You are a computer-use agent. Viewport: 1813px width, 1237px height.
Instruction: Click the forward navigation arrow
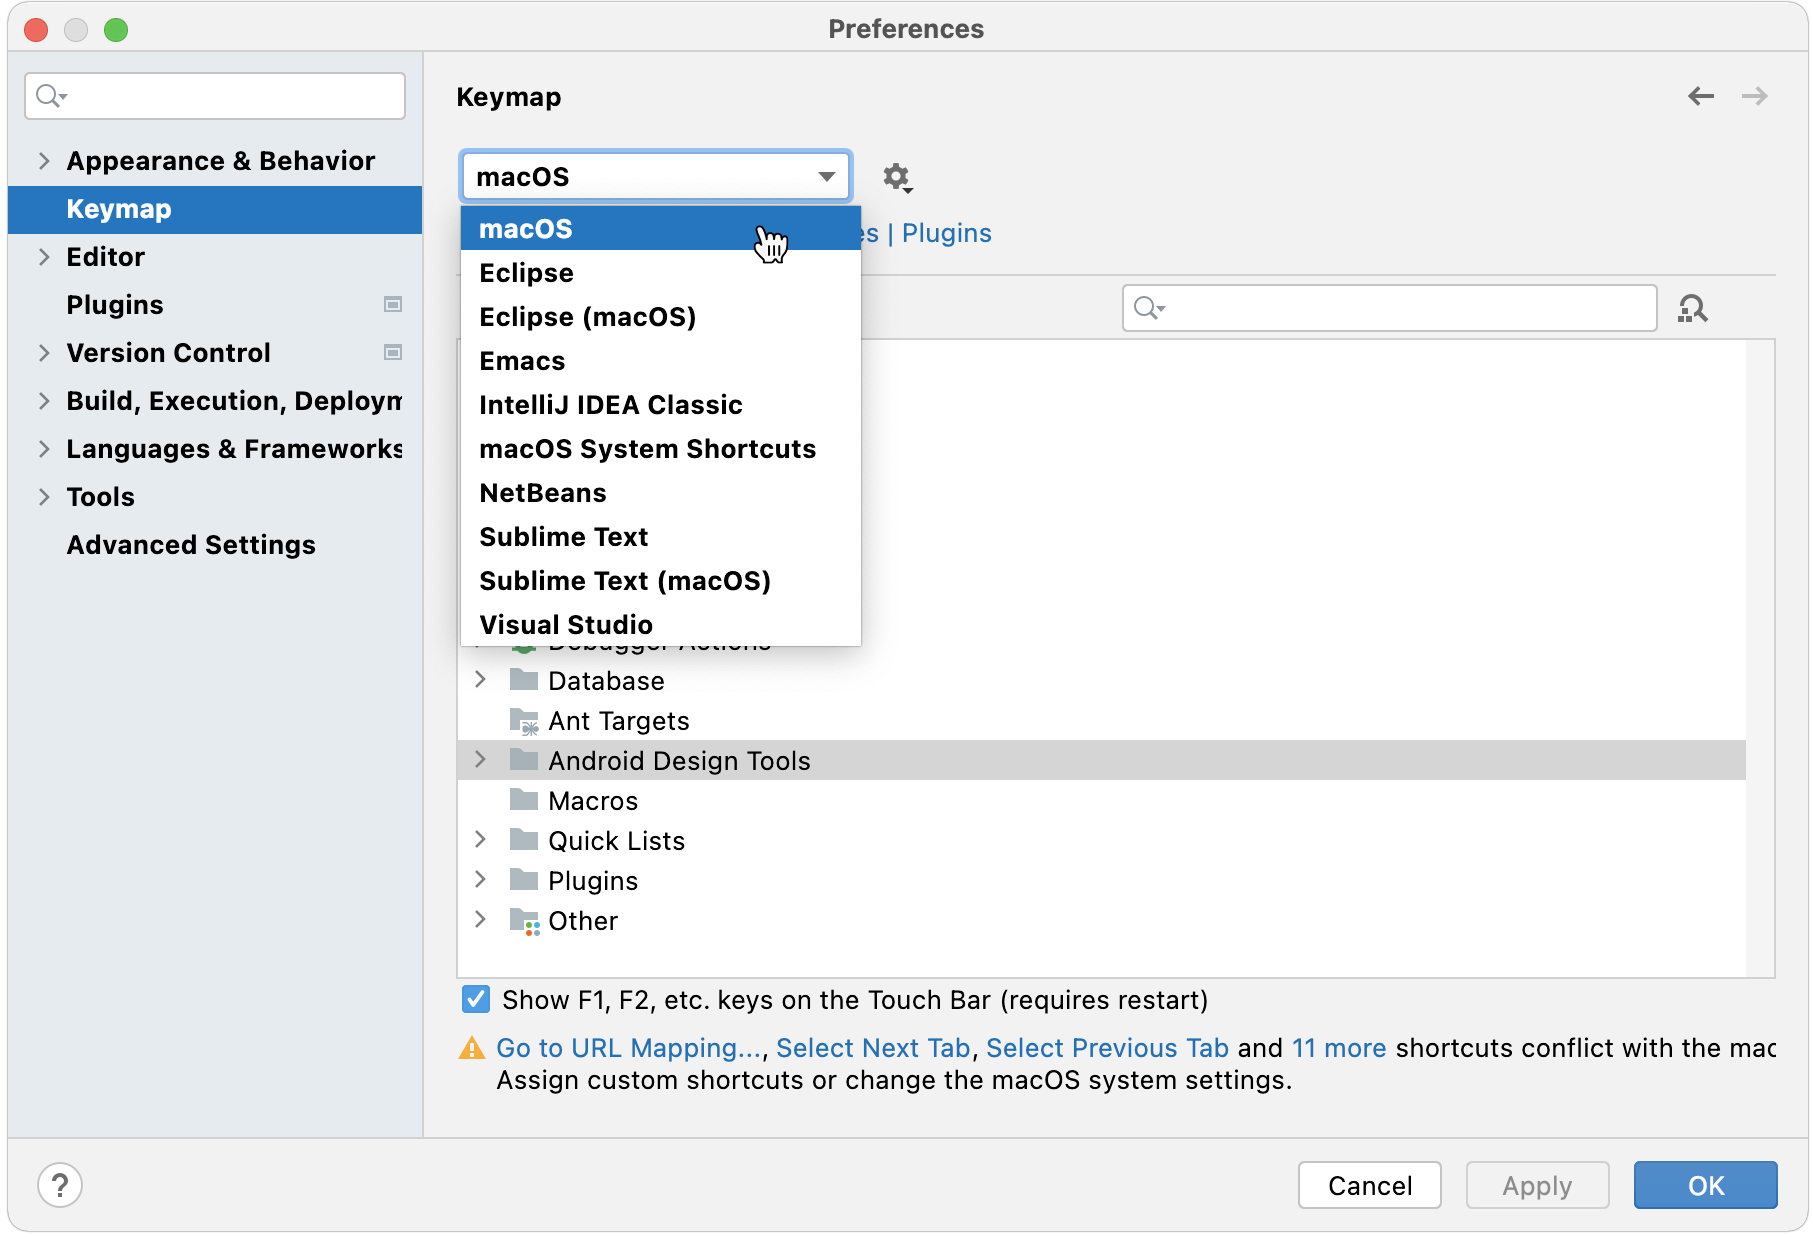click(1755, 96)
